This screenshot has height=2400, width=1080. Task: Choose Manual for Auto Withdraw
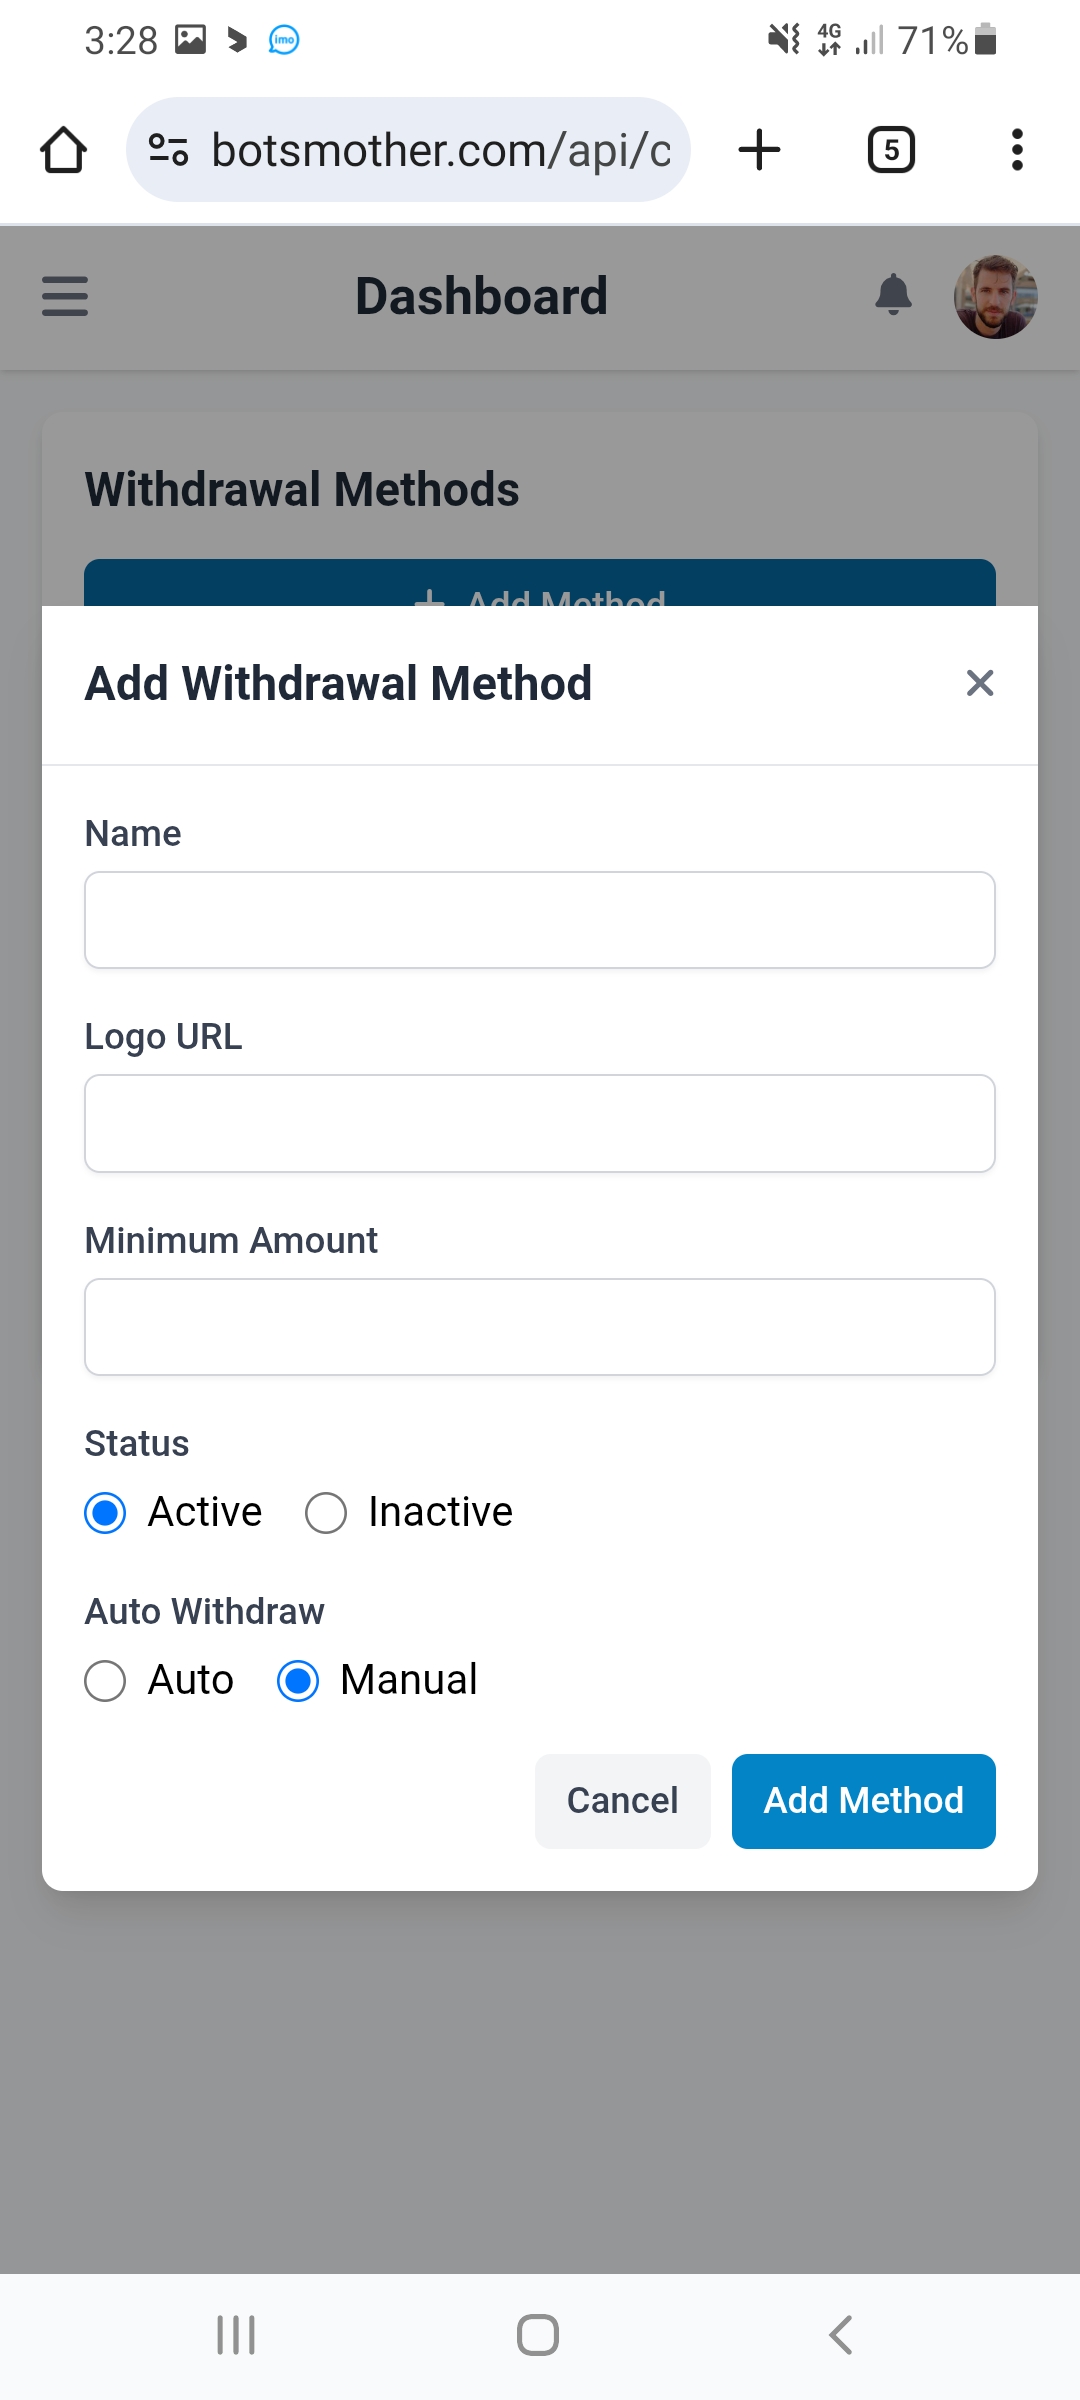pyautogui.click(x=298, y=1681)
